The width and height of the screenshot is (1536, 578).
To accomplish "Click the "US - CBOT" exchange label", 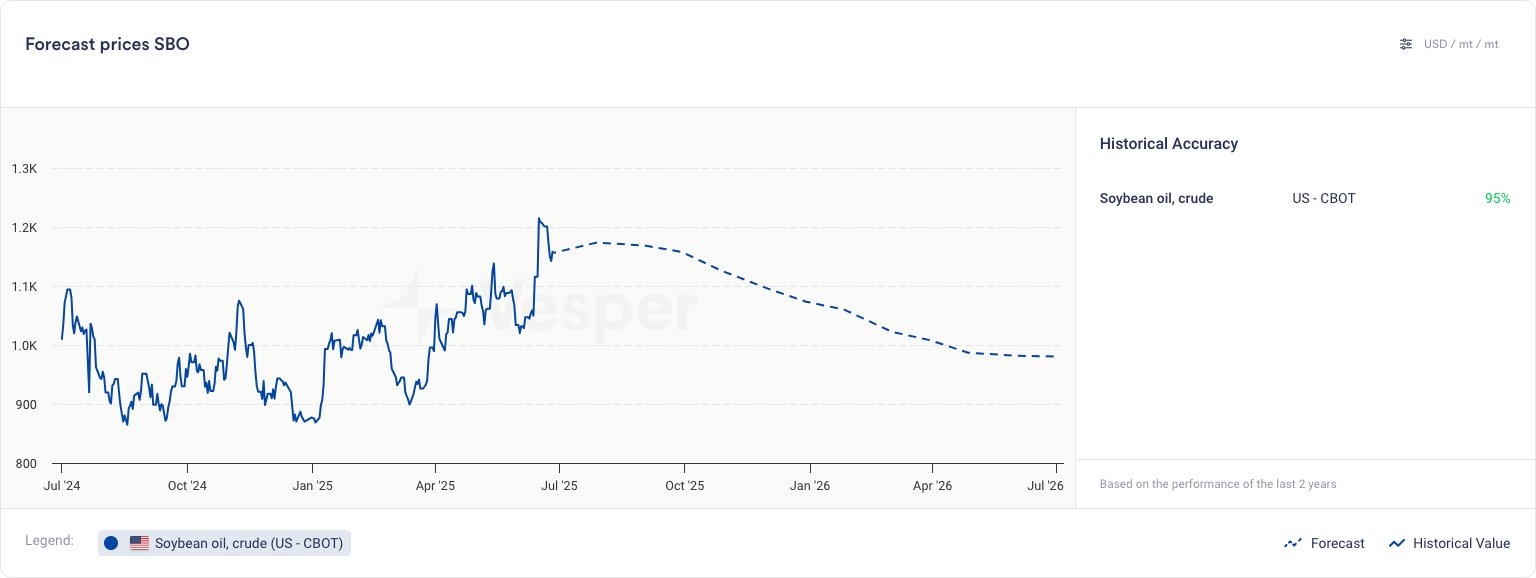I will tap(1323, 198).
